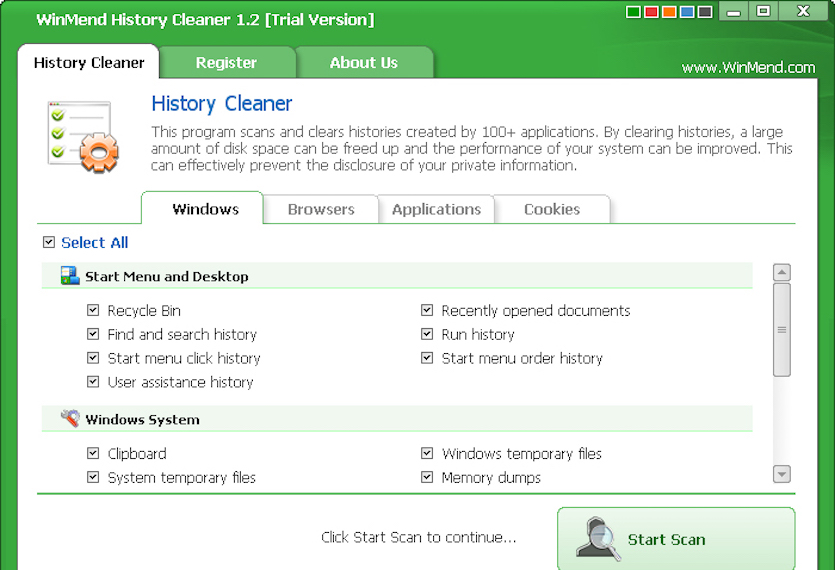
Task: Click the scrollbar down arrow
Action: tap(781, 474)
